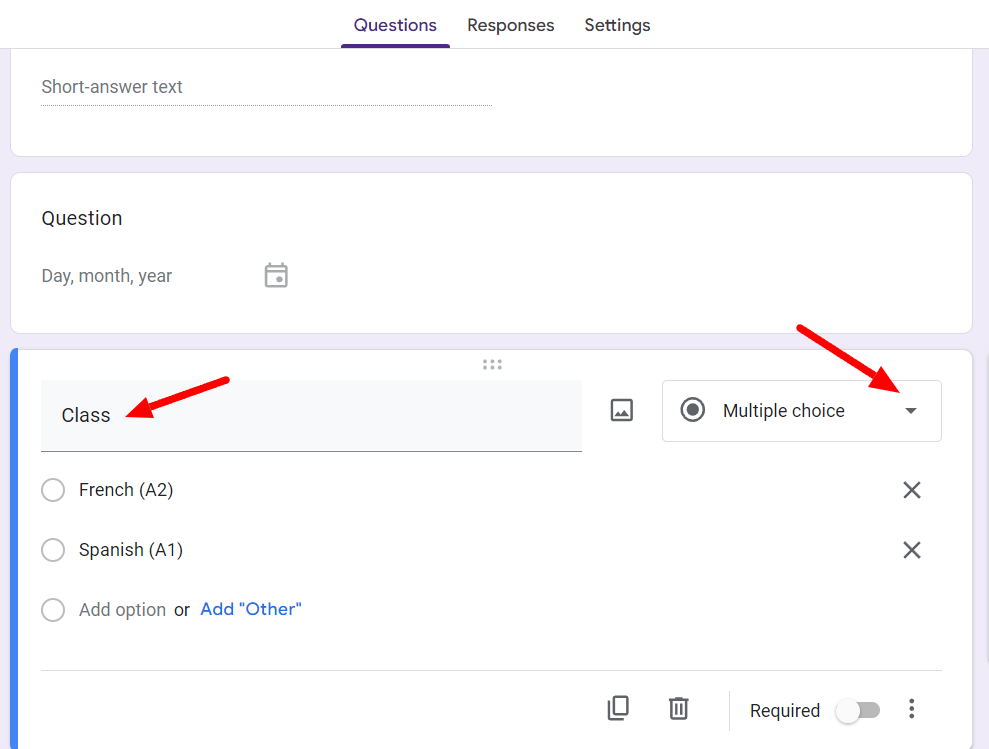Screen dimensions: 989x749
Task: Click the Class question title field
Action: [x=311, y=415]
